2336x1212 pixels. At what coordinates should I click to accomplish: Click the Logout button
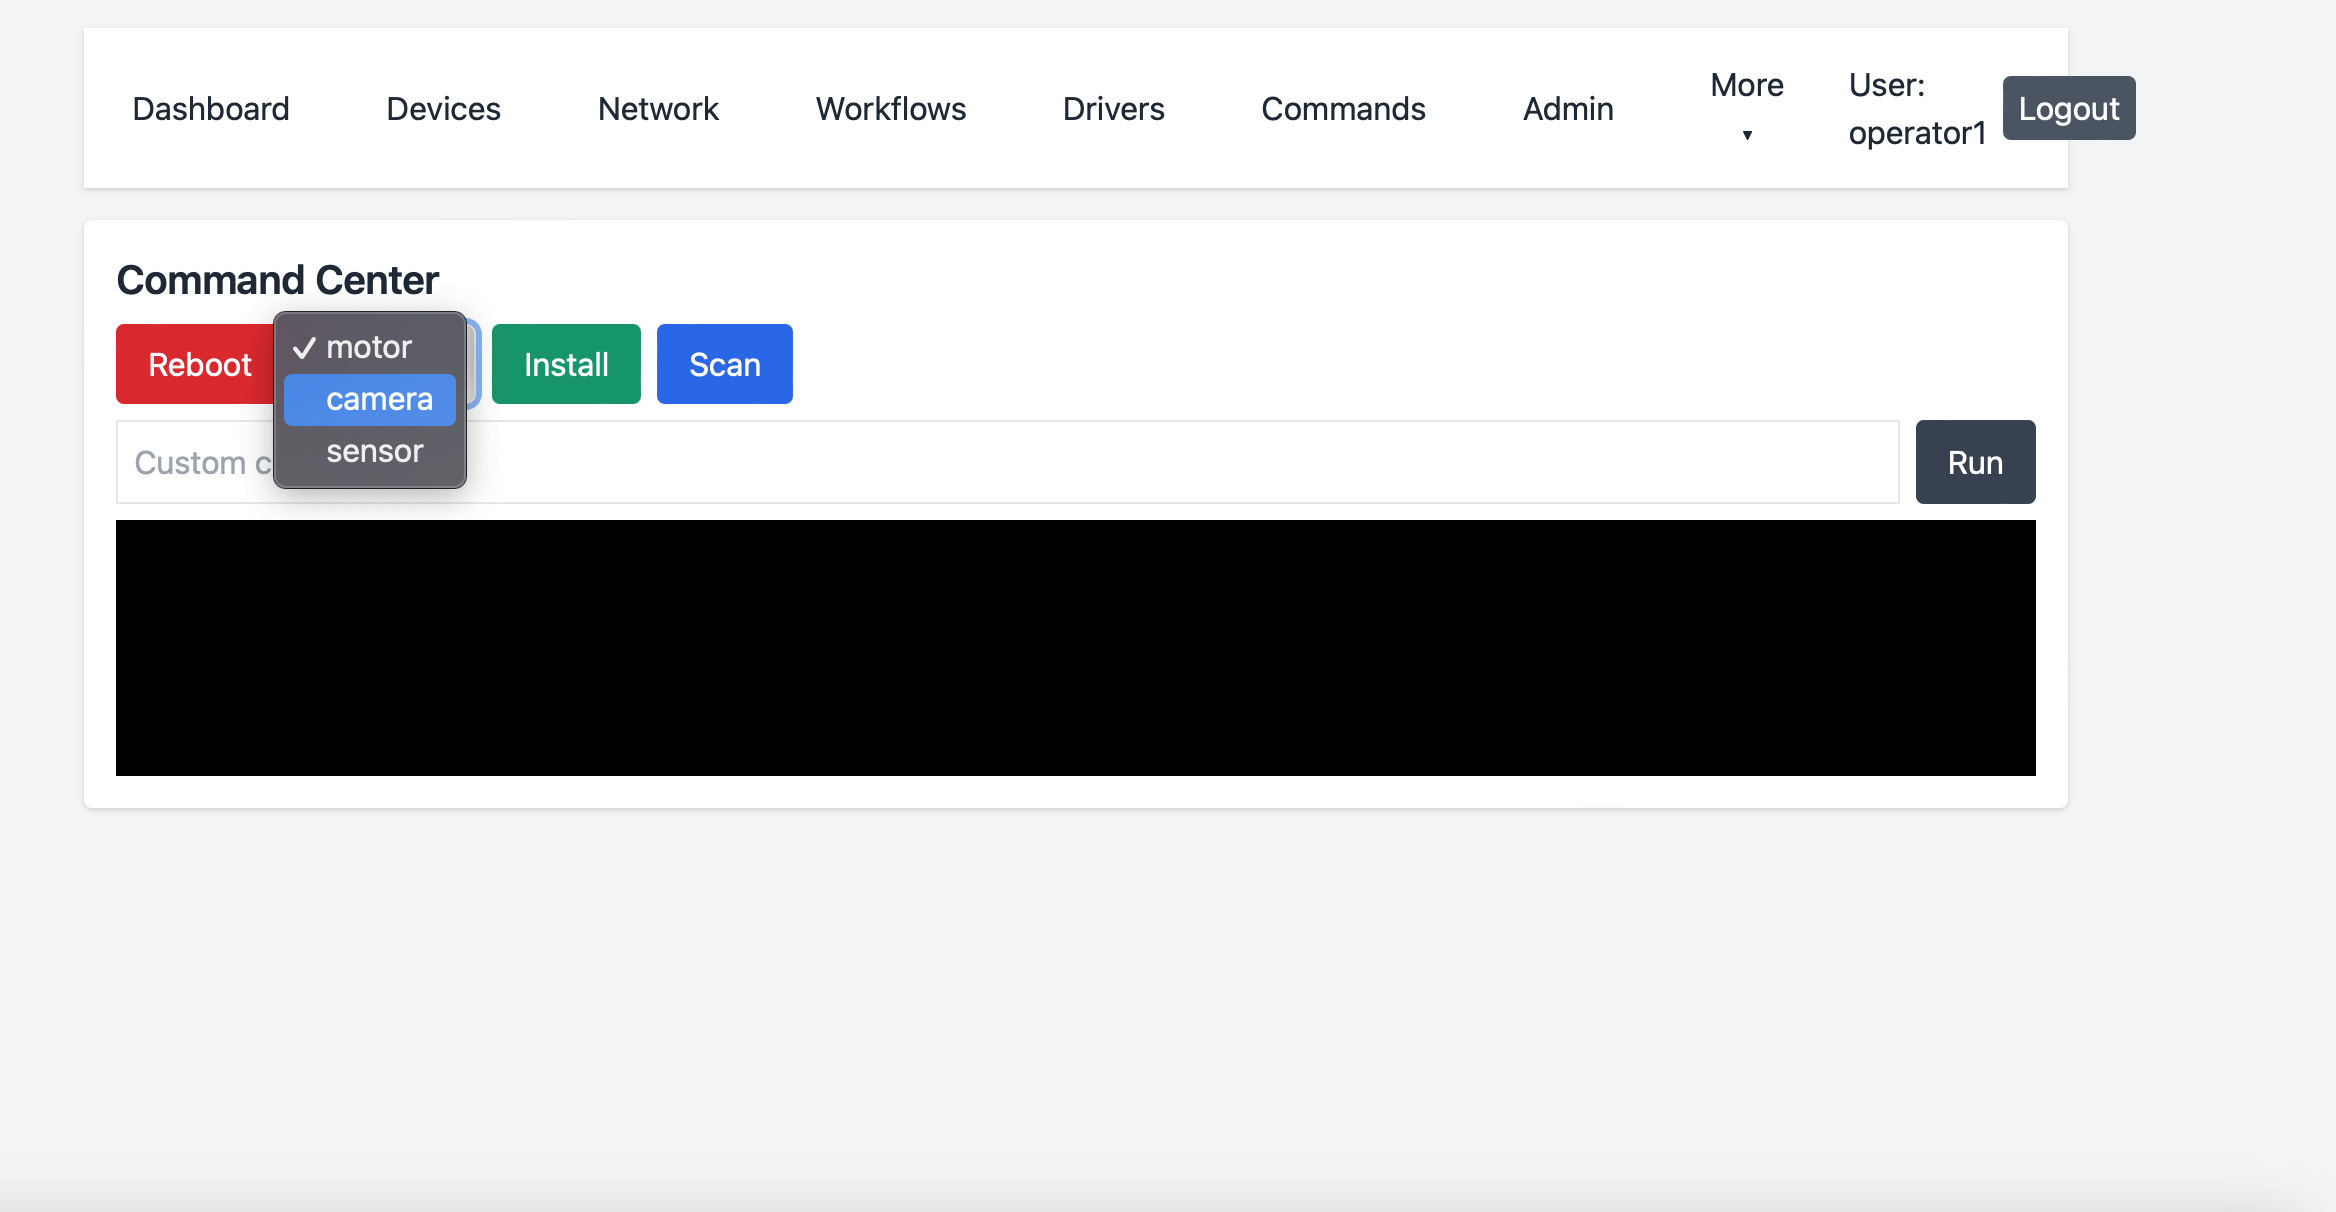(x=2069, y=108)
